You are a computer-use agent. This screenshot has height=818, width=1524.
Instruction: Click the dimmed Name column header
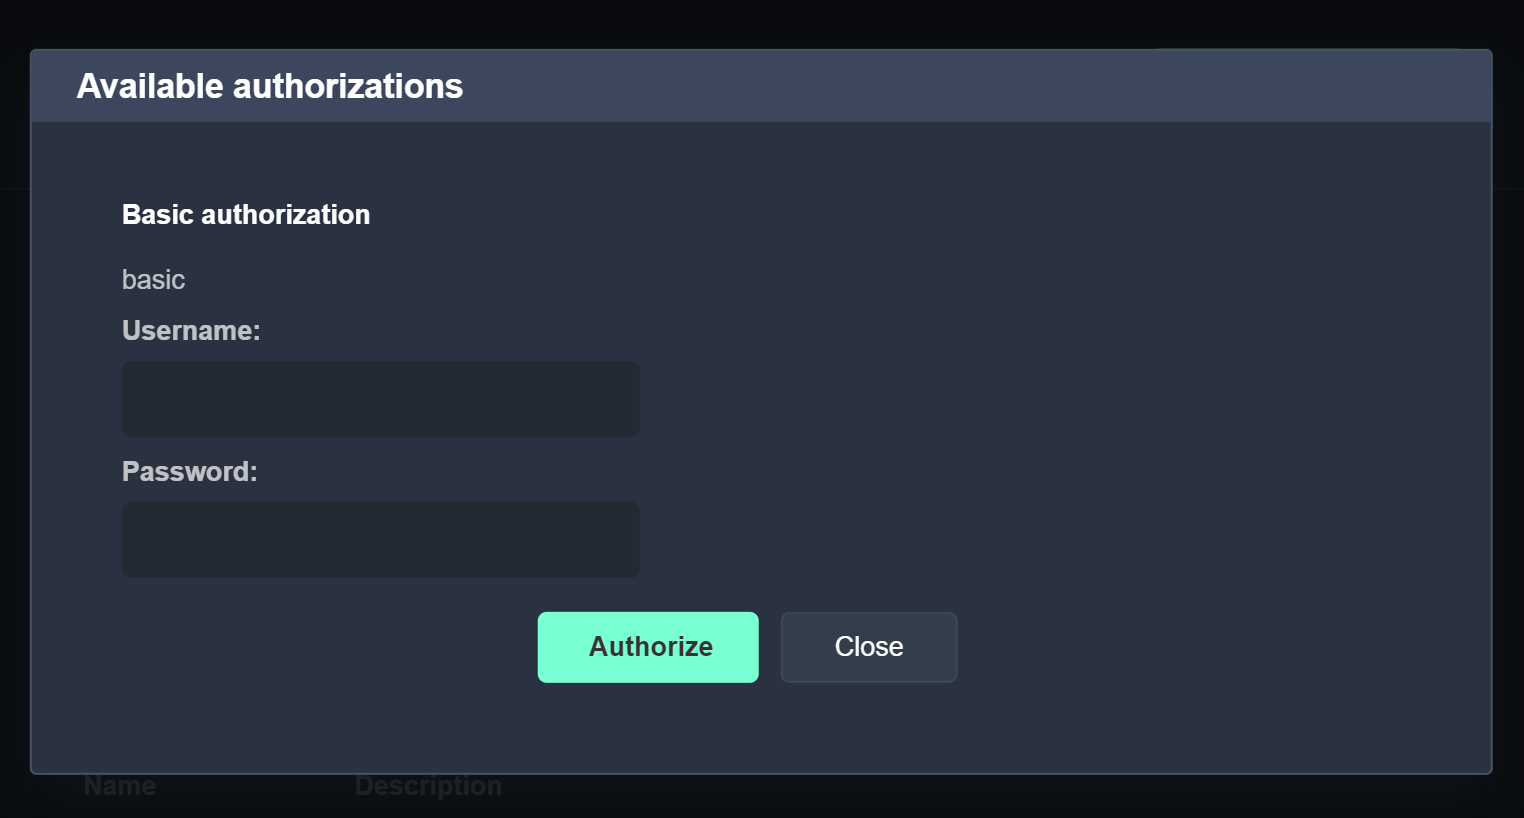[120, 786]
